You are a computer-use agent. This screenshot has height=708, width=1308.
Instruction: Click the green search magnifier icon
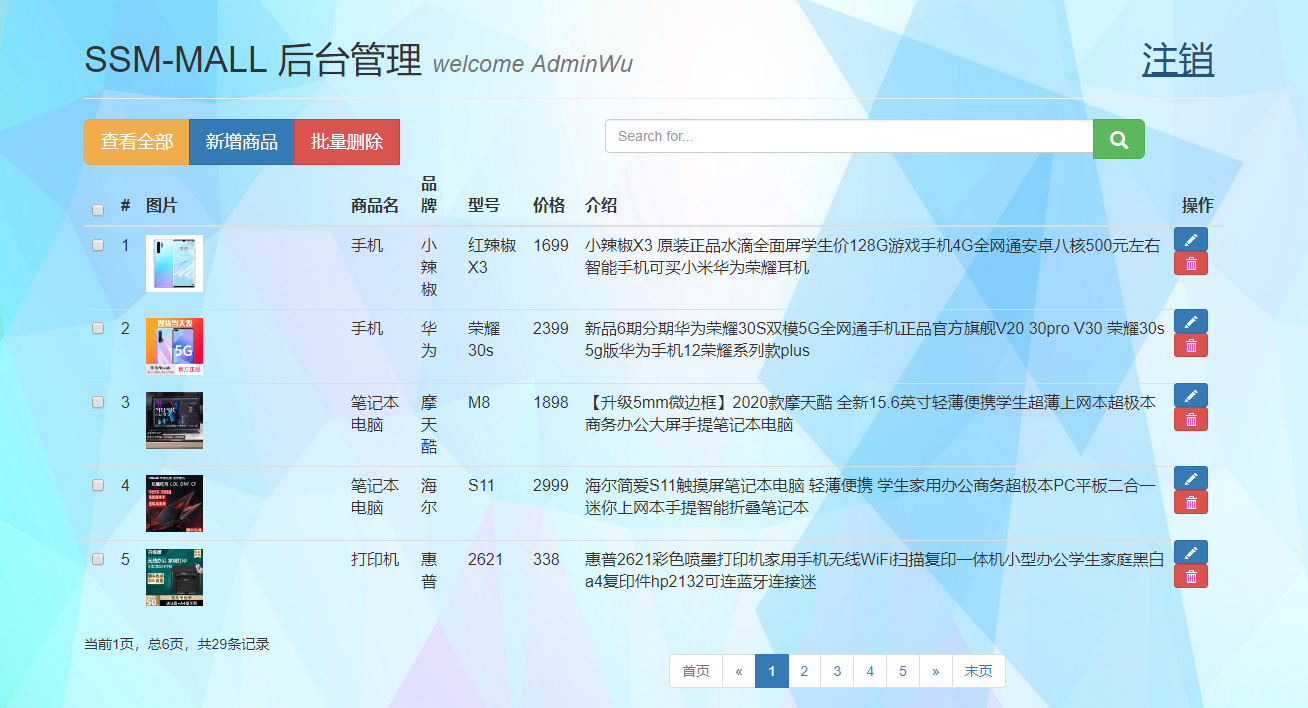(1118, 139)
